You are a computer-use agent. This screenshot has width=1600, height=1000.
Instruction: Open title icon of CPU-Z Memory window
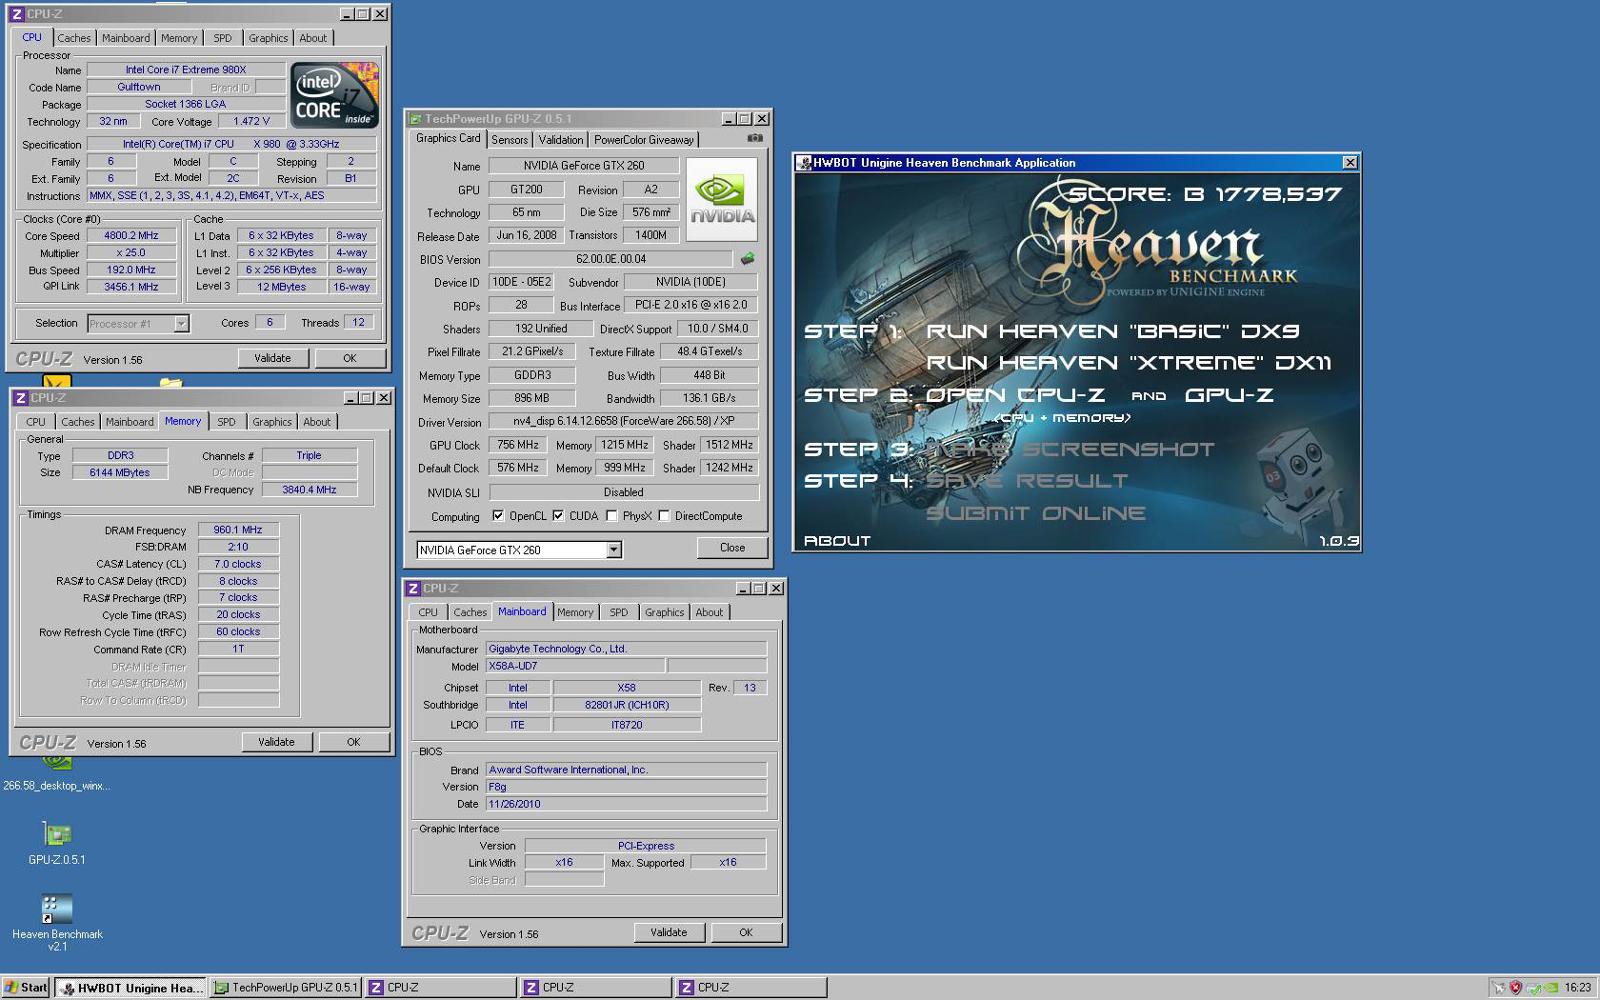click(20, 398)
